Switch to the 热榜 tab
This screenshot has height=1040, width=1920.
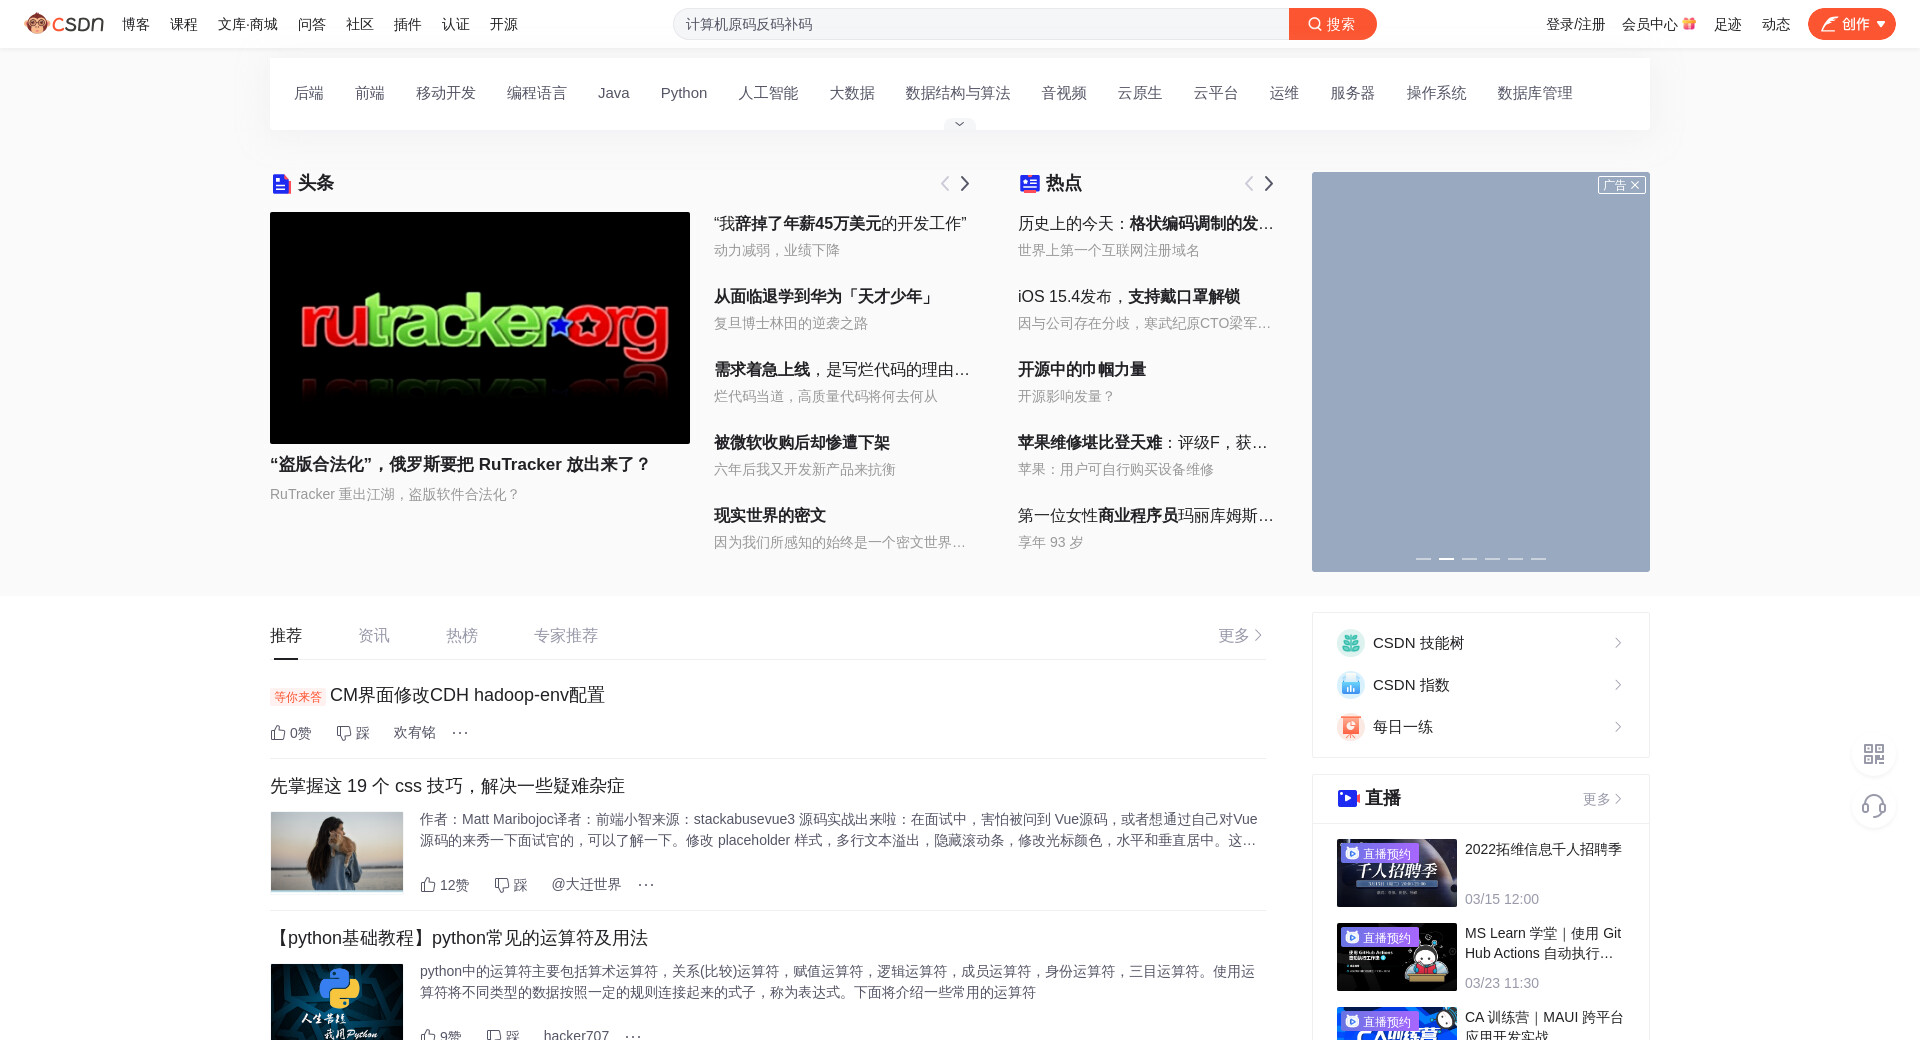(462, 636)
